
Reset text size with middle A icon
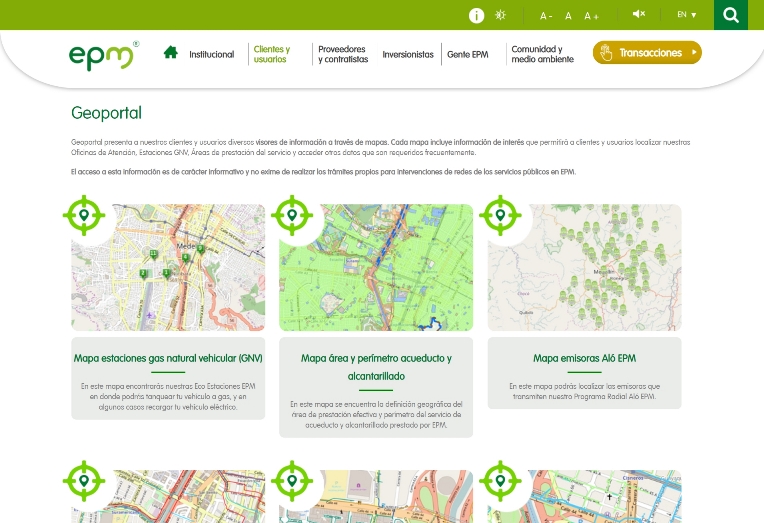568,16
